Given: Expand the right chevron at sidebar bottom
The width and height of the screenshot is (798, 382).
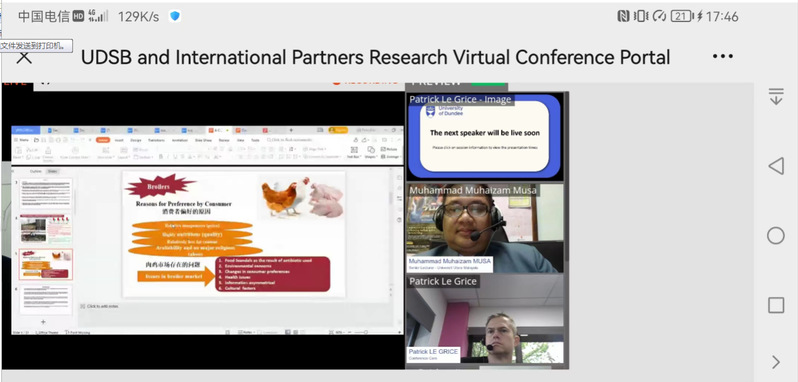Looking at the screenshot, I should tap(776, 362).
